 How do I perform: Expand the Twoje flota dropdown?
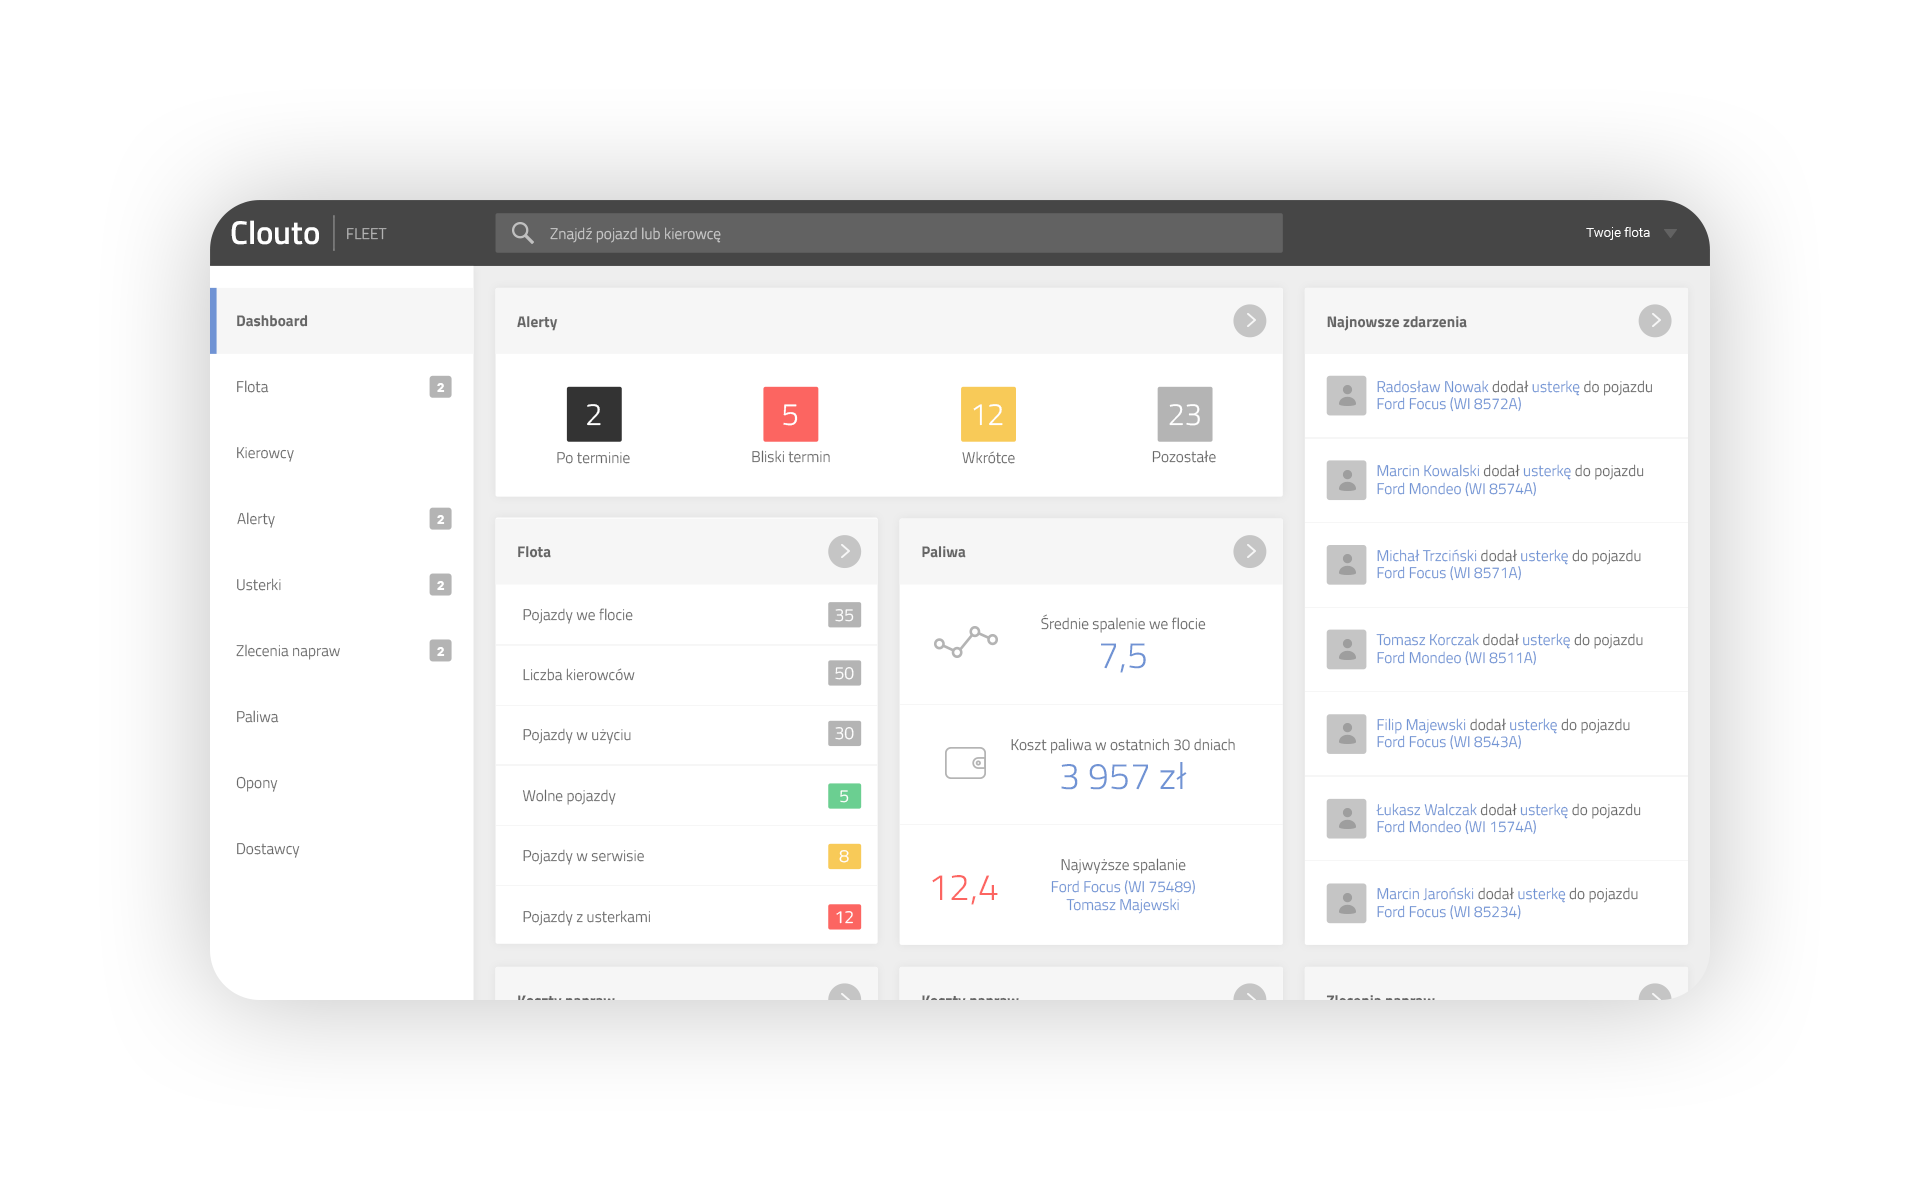[1669, 233]
